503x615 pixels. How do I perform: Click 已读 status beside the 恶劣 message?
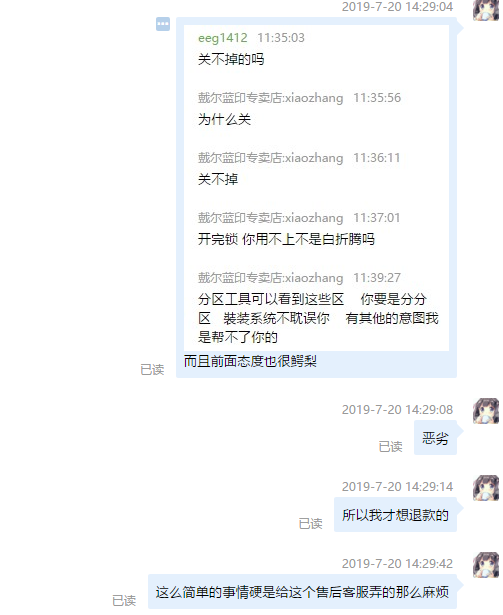tap(390, 446)
